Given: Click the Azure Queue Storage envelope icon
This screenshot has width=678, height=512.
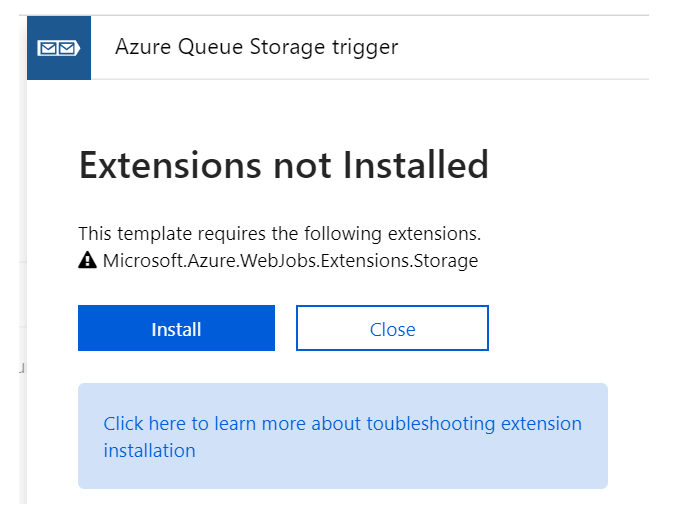Looking at the screenshot, I should (58, 47).
